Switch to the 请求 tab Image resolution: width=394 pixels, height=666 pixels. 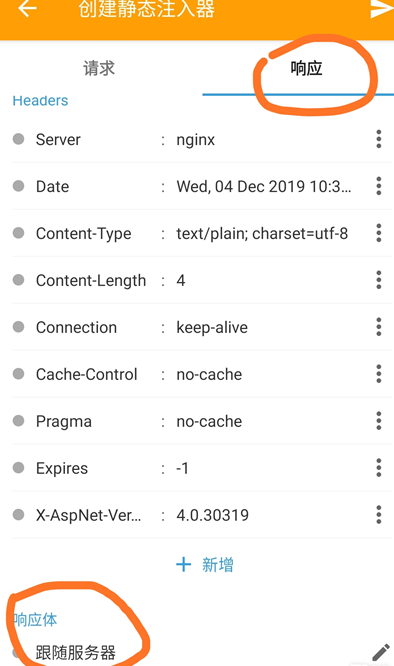(99, 68)
